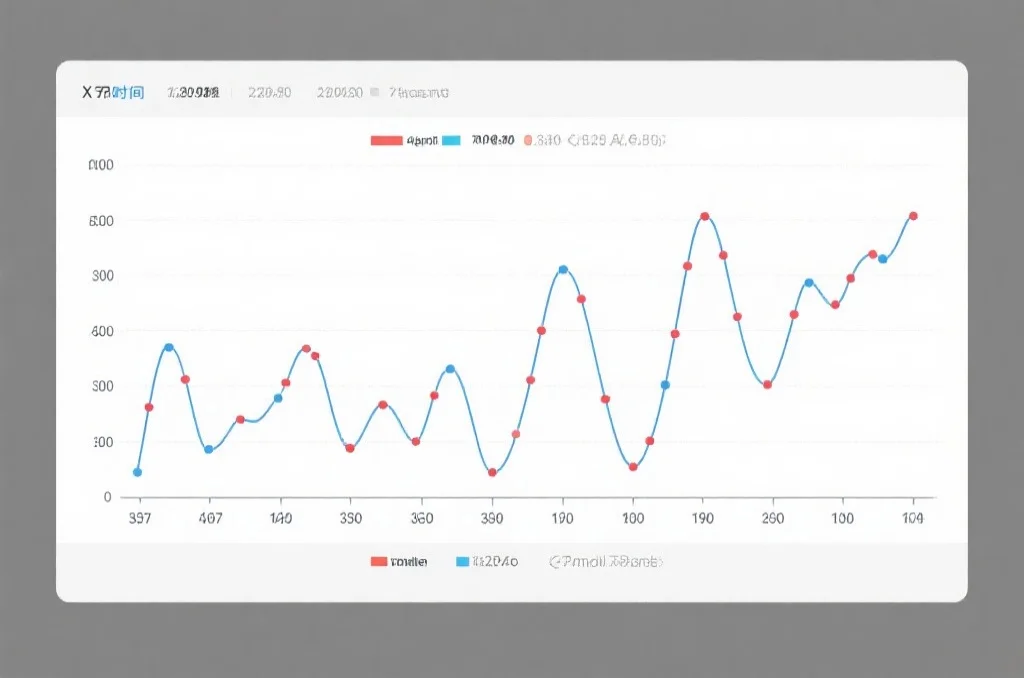Click the red swatch in the bottom legend

click(379, 562)
